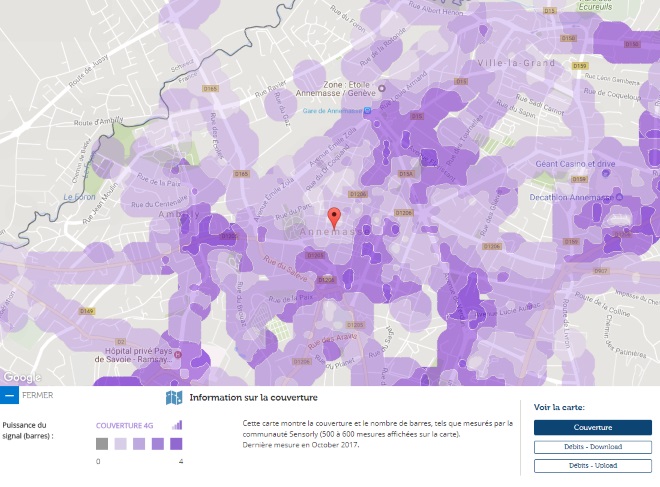Click the Puissance du signal (barres) label

(28, 431)
